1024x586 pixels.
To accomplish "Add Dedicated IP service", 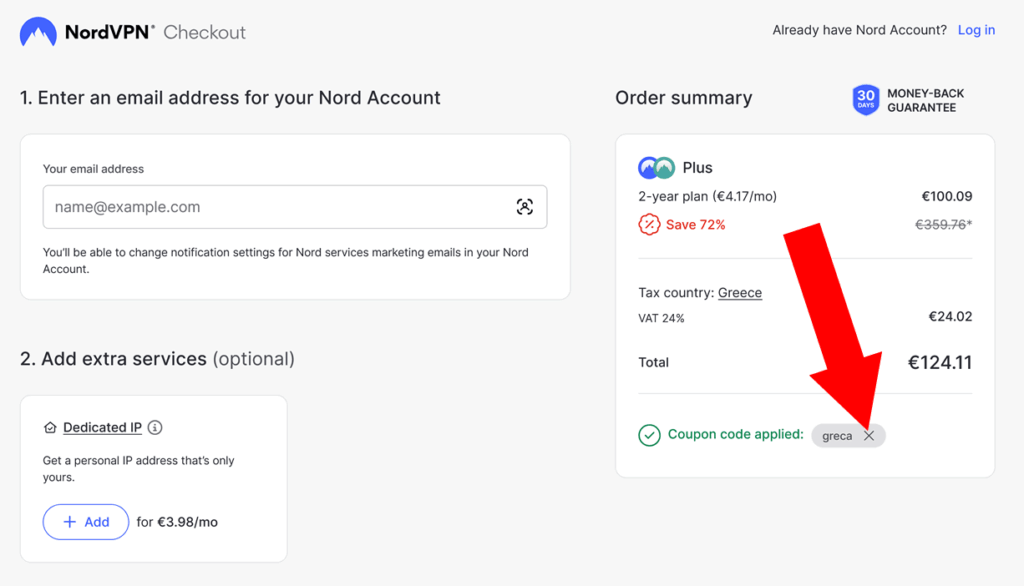I will (86, 522).
